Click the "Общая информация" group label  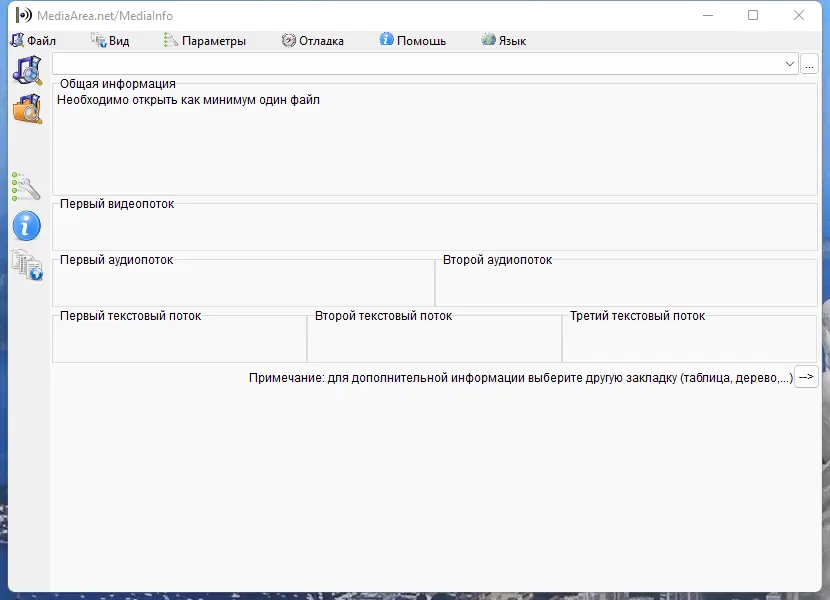click(x=118, y=84)
